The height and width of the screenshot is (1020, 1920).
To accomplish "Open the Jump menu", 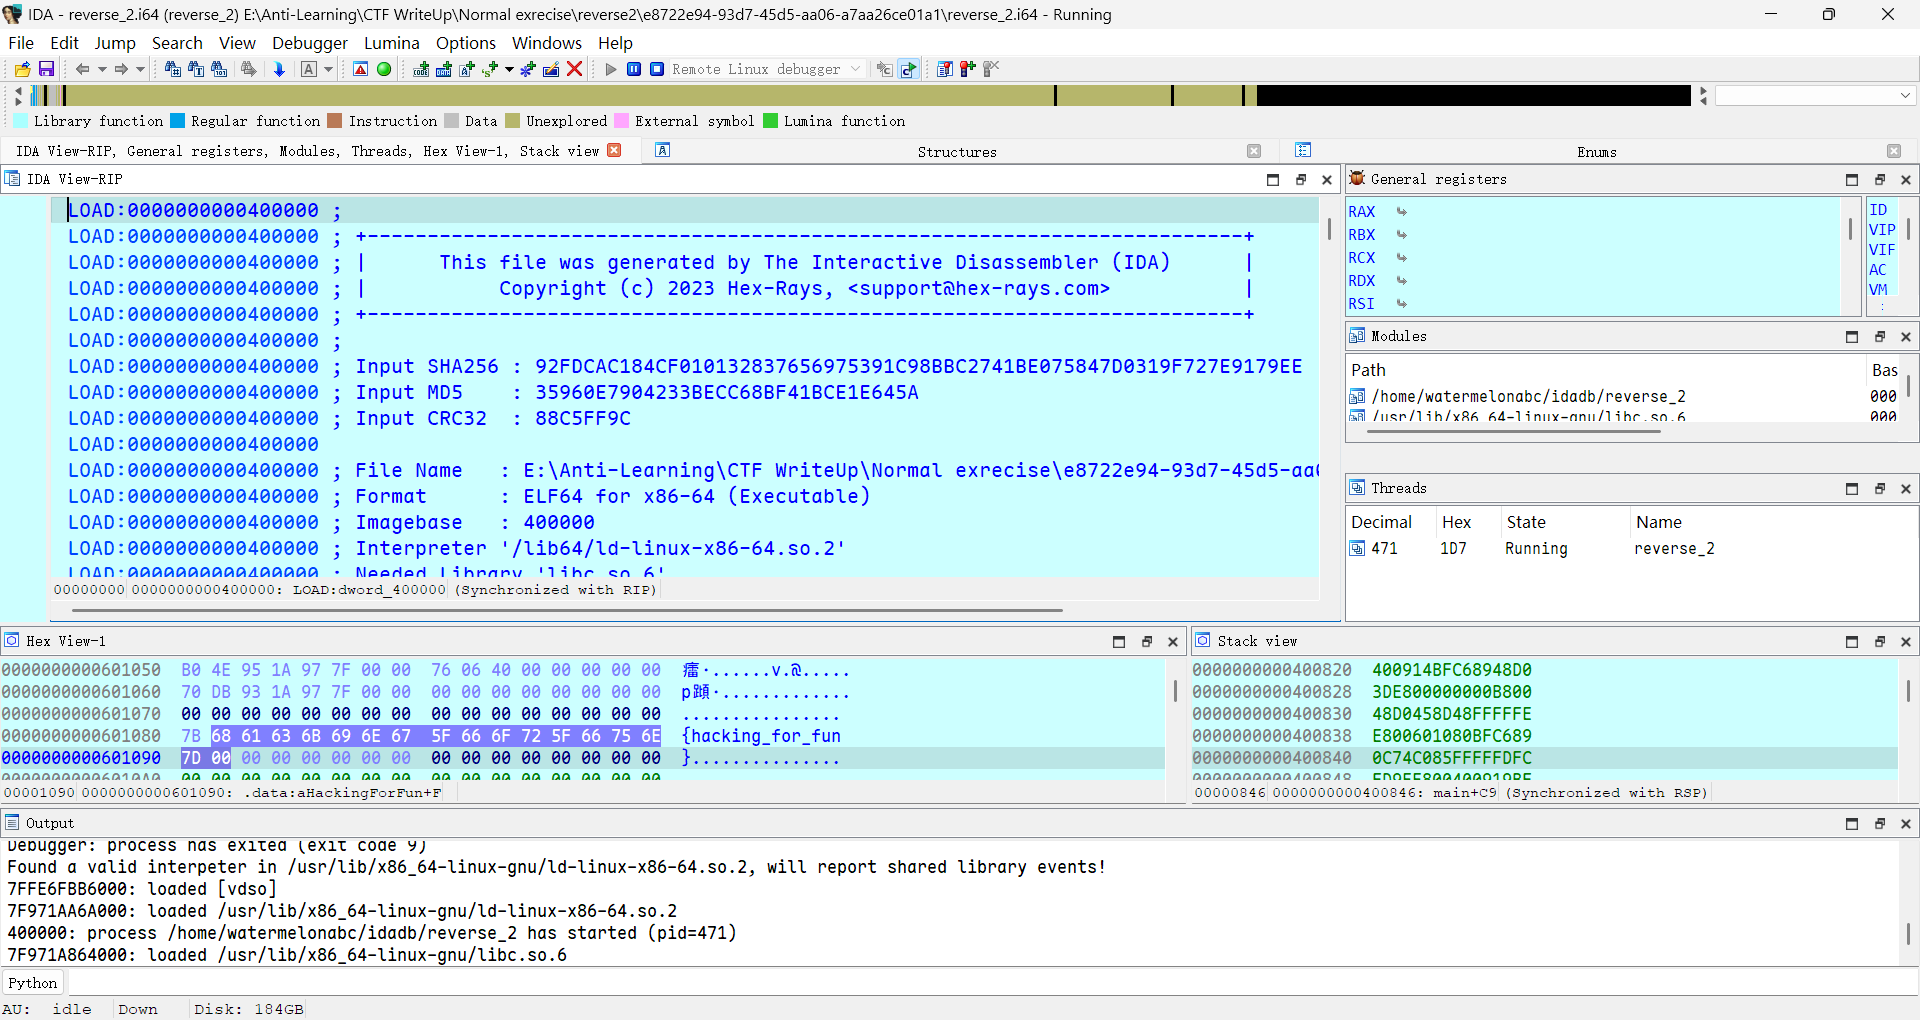I will coord(115,43).
